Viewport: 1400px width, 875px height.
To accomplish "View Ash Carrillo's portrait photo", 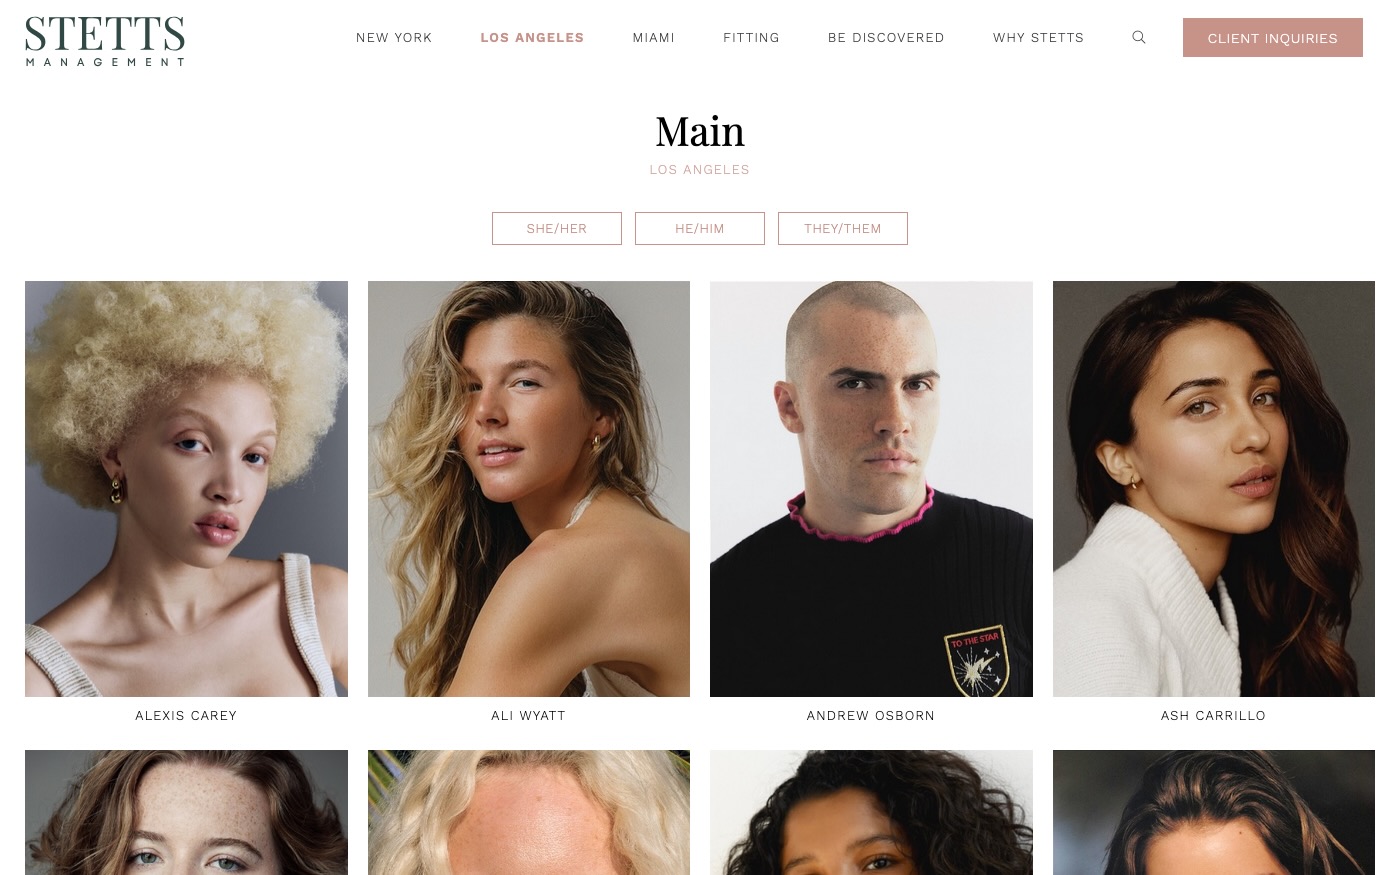I will click(x=1214, y=489).
